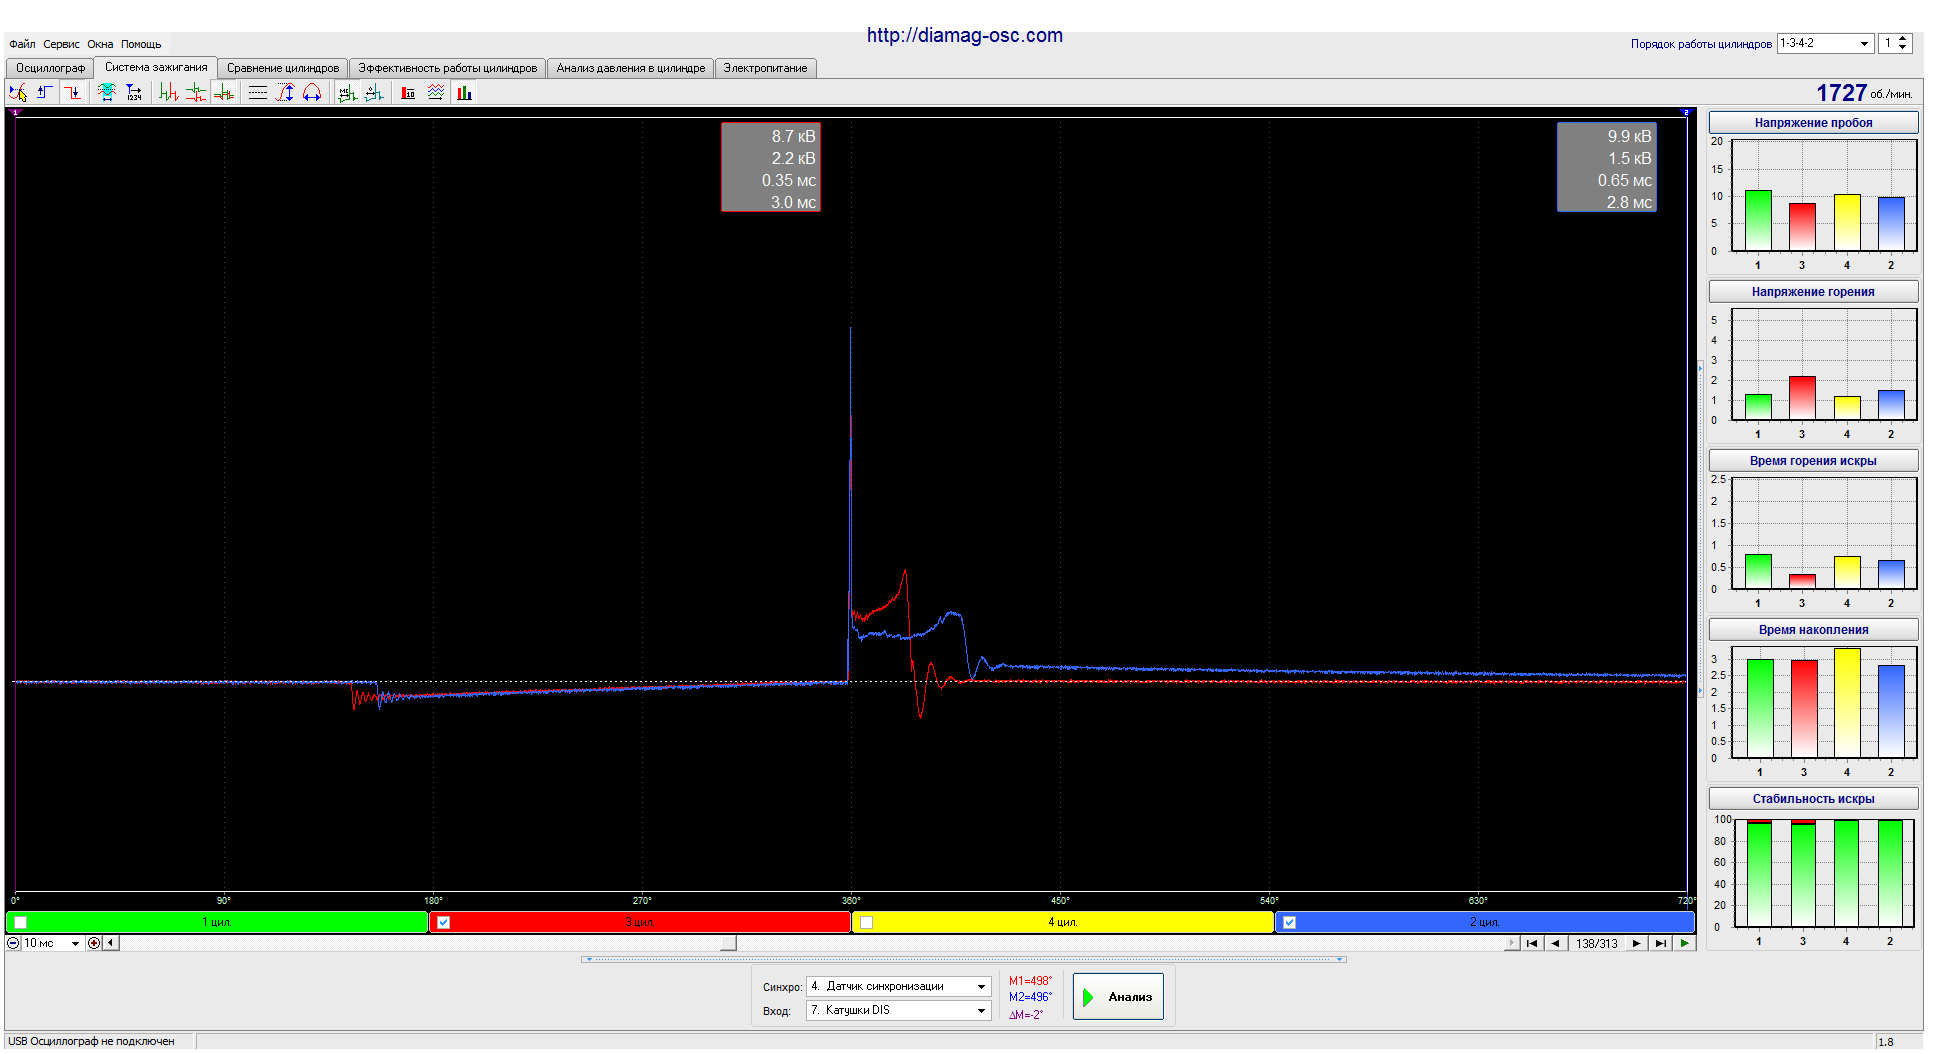Click the vertical amplitude scaling icon
The height and width of the screenshot is (1054, 1934).
[286, 93]
